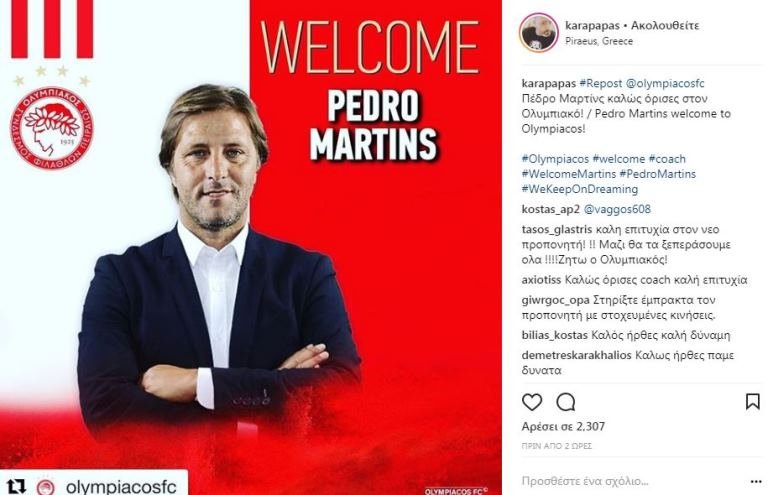This screenshot has height=495, width=768.
Task: Click the Olympiacos club crest logo
Action: 51,128
